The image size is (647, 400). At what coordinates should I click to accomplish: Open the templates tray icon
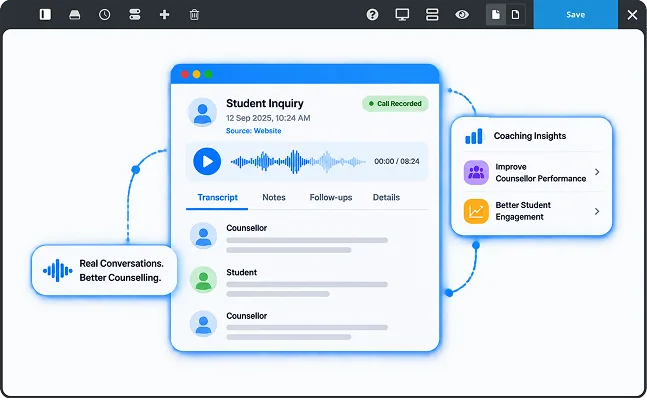75,15
